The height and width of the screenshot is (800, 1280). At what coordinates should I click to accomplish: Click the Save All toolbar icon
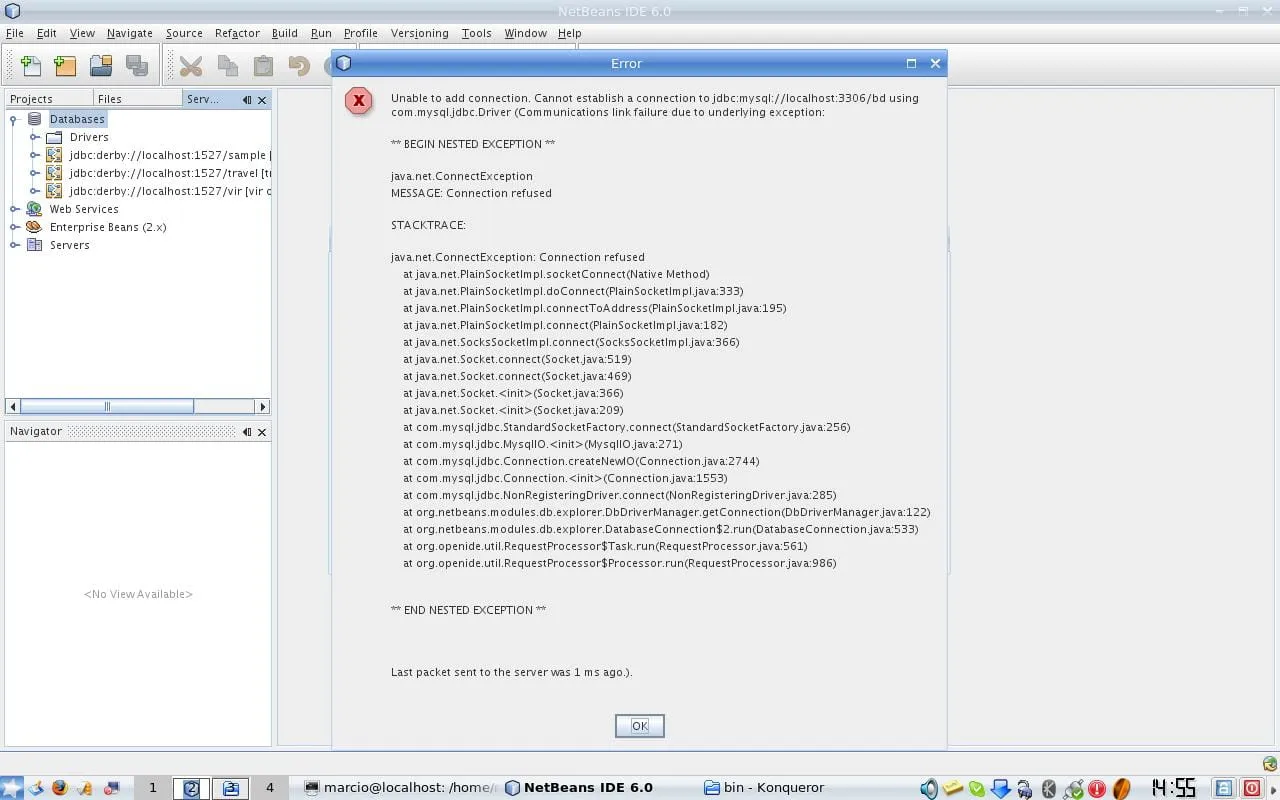point(137,66)
